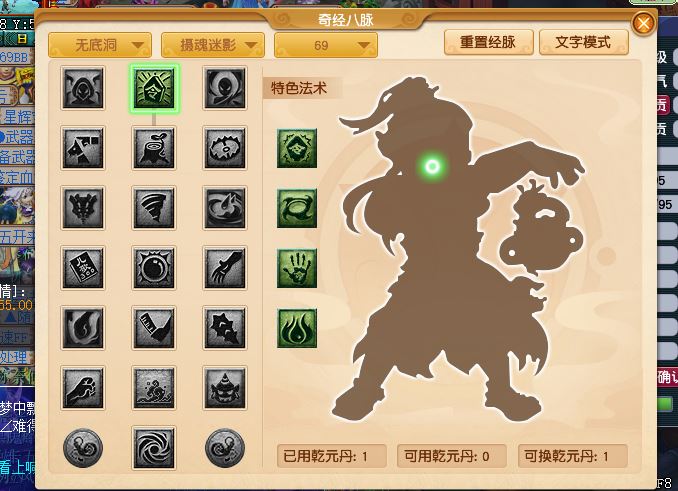
Task: Open the level 69 dropdown
Action: [326, 45]
